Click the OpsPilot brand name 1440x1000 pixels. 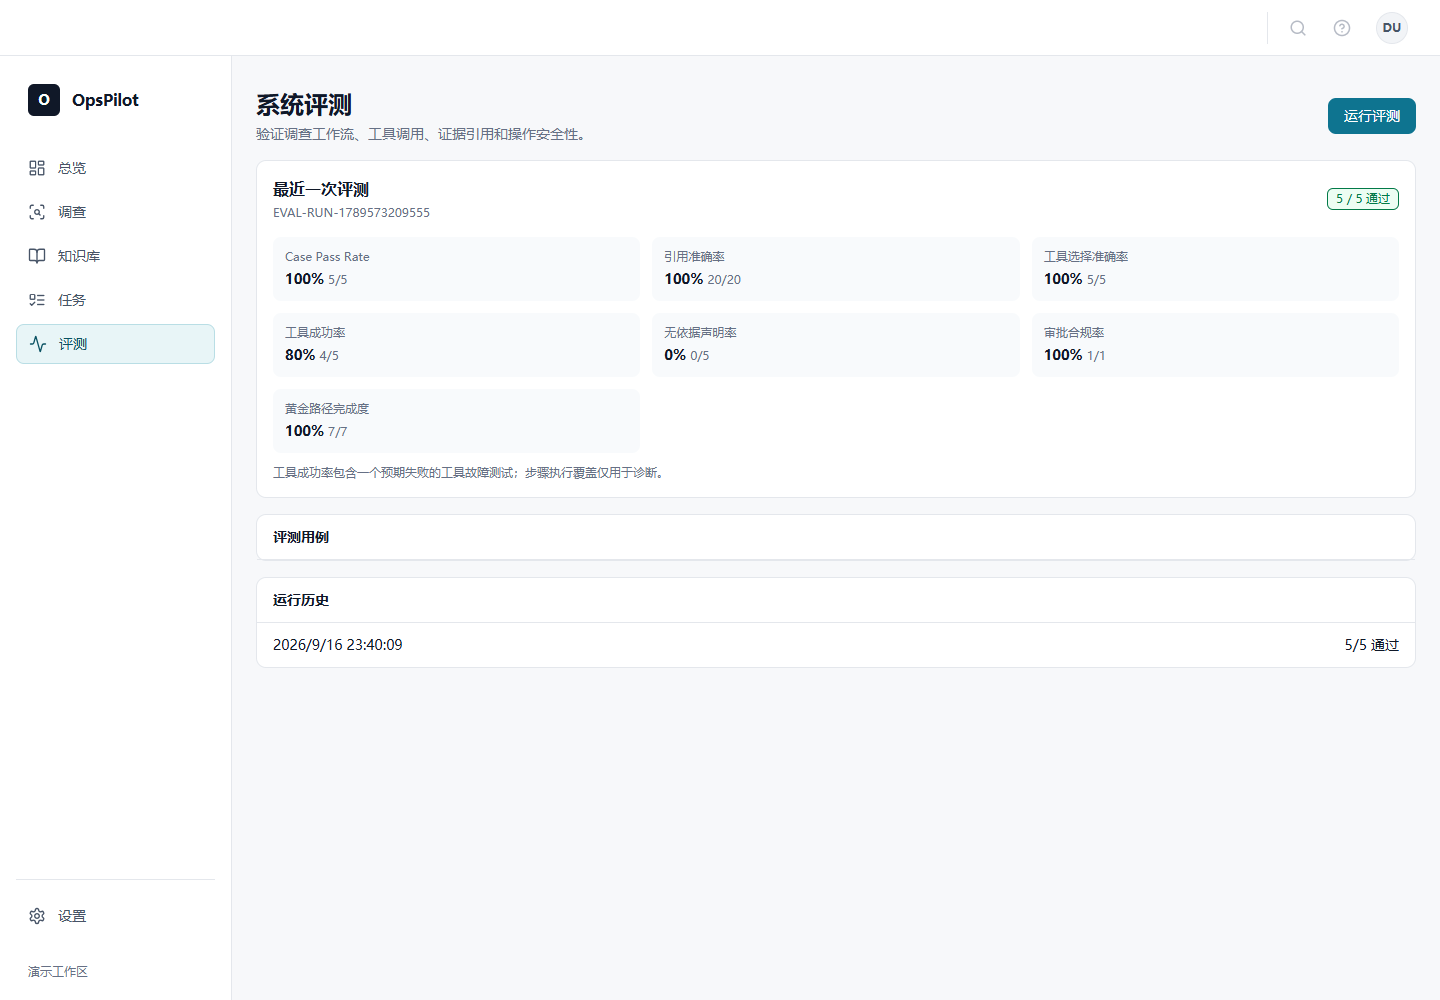click(105, 100)
